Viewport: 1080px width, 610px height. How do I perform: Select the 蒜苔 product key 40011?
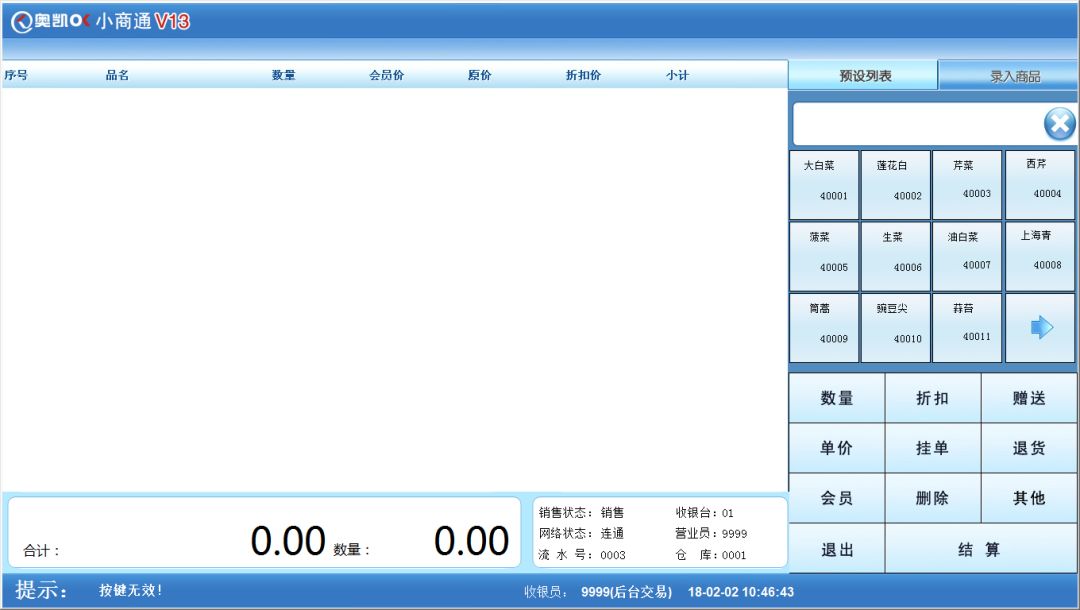tap(967, 327)
